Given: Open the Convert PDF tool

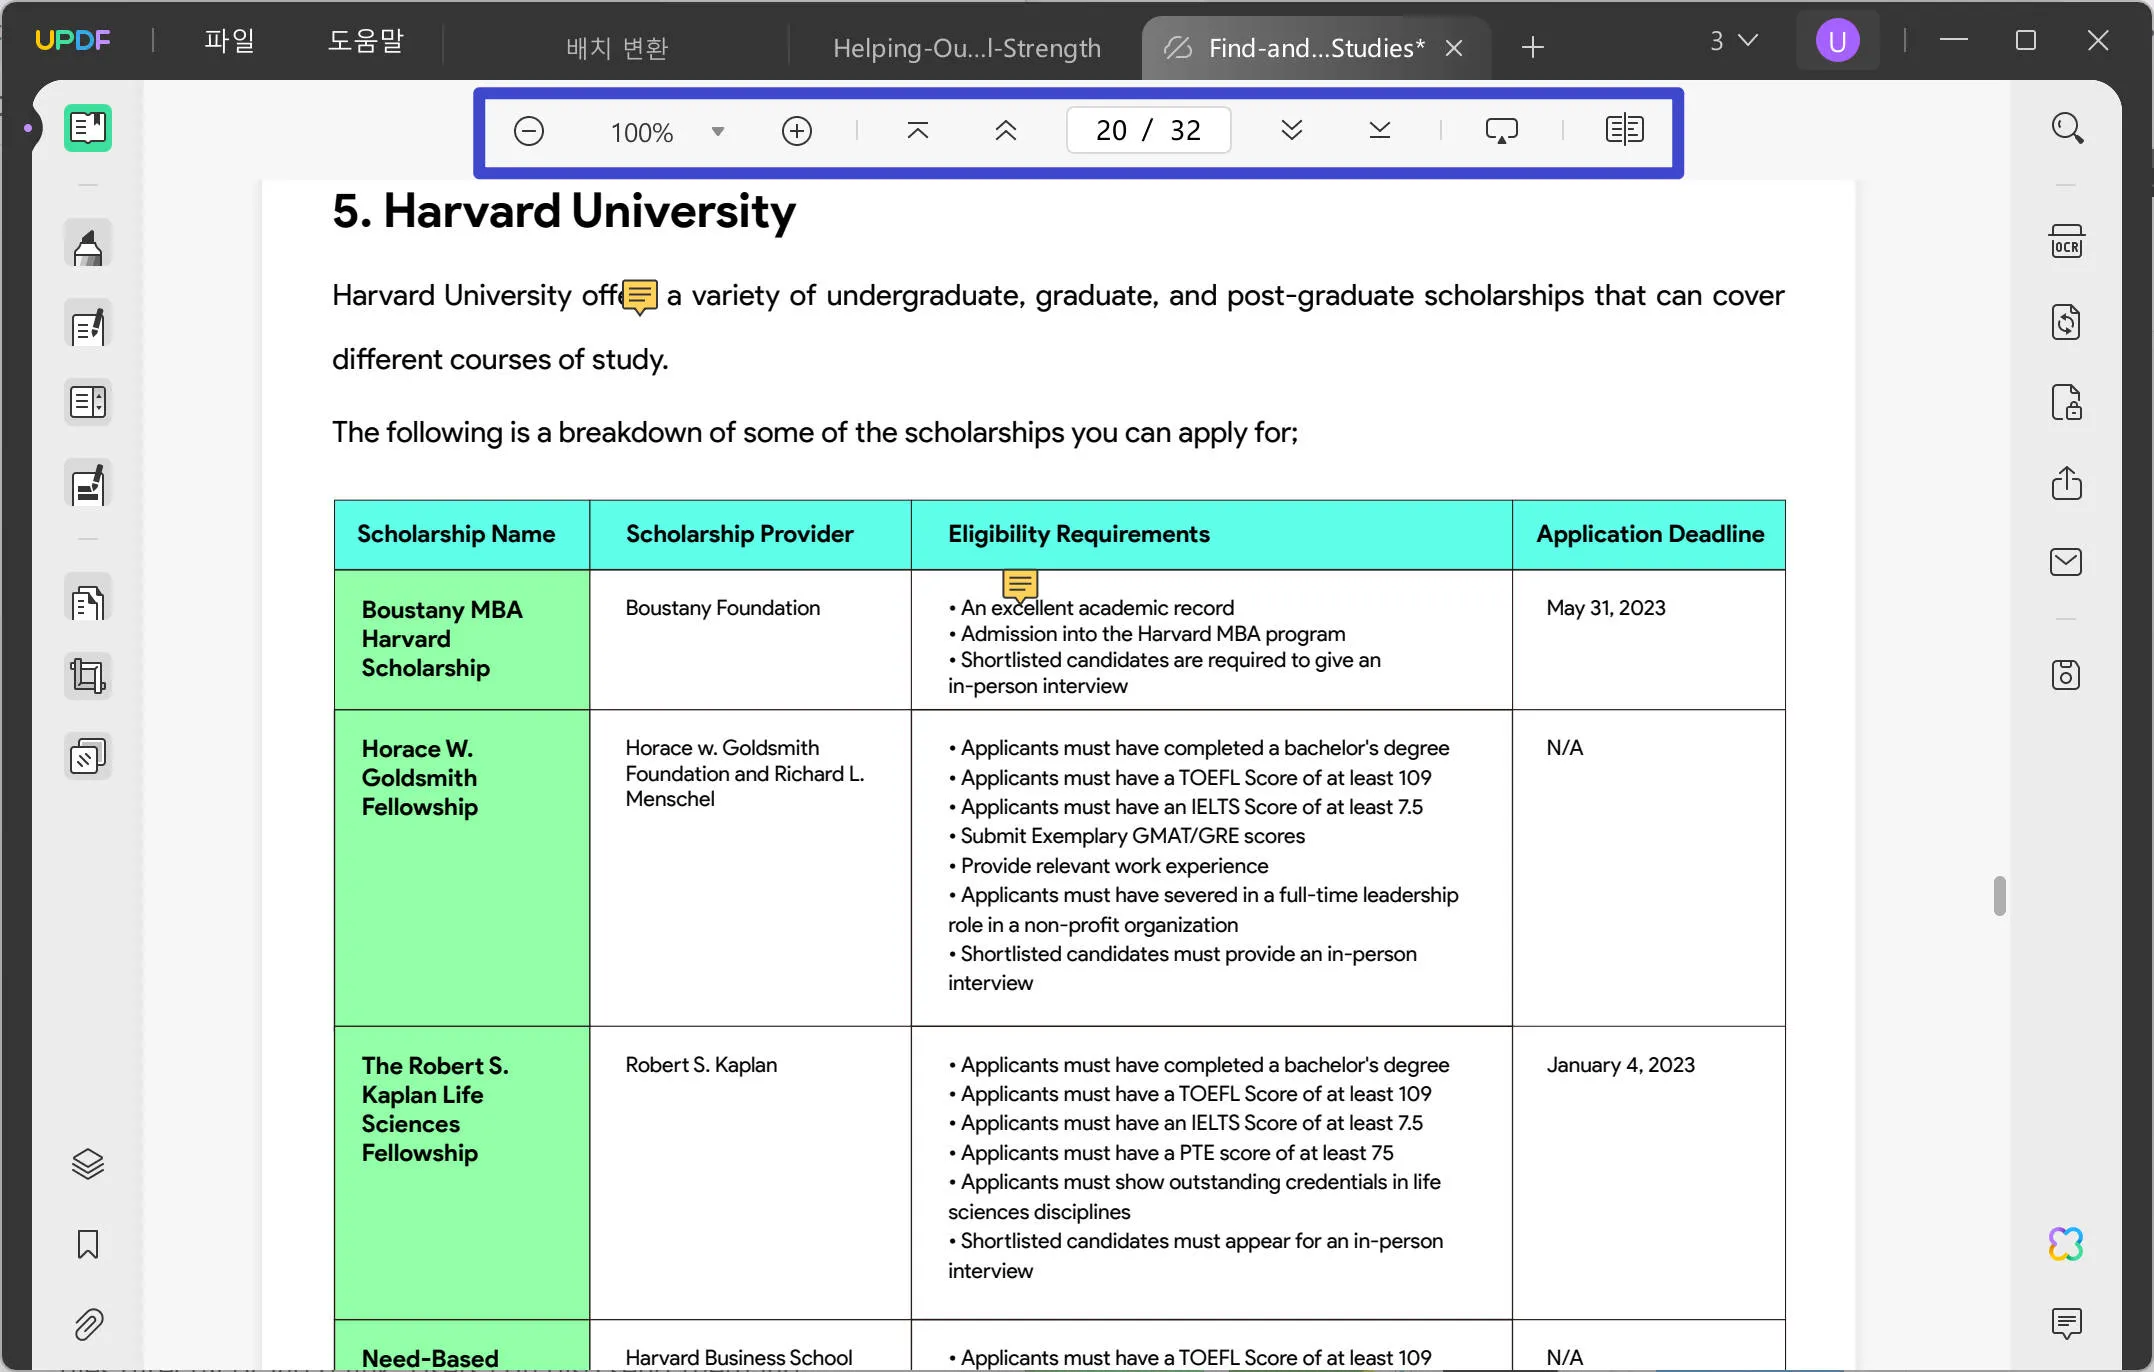Looking at the screenshot, I should pyautogui.click(x=2067, y=322).
